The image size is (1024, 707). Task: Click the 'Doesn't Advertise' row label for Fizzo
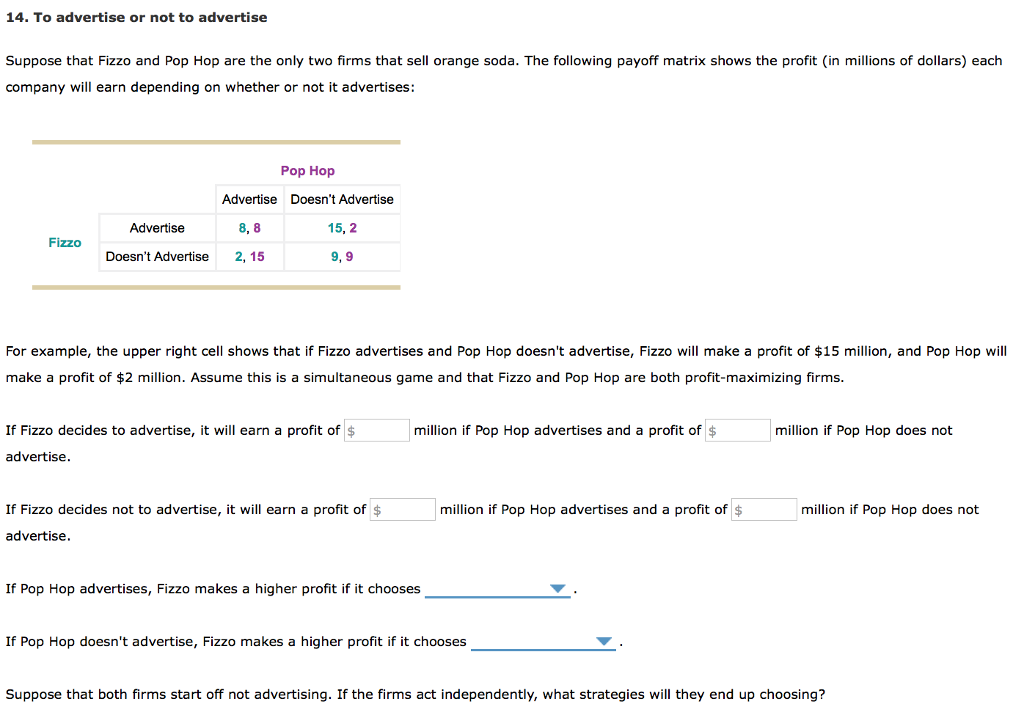pos(157,256)
